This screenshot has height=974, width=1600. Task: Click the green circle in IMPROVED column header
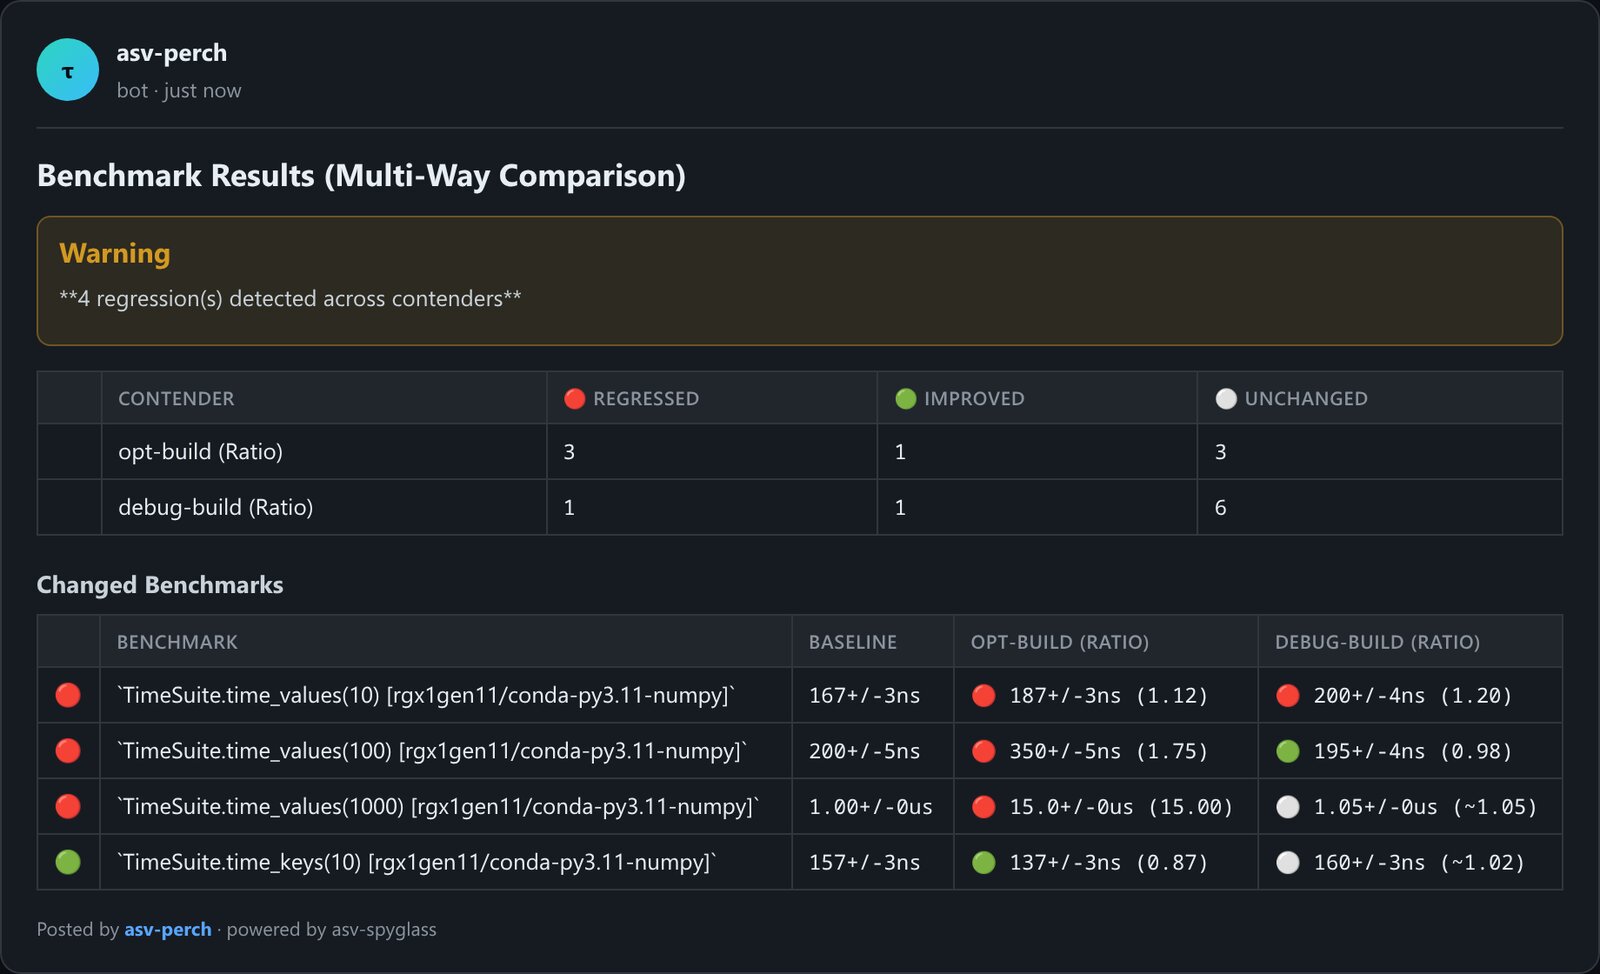pyautogui.click(x=906, y=399)
